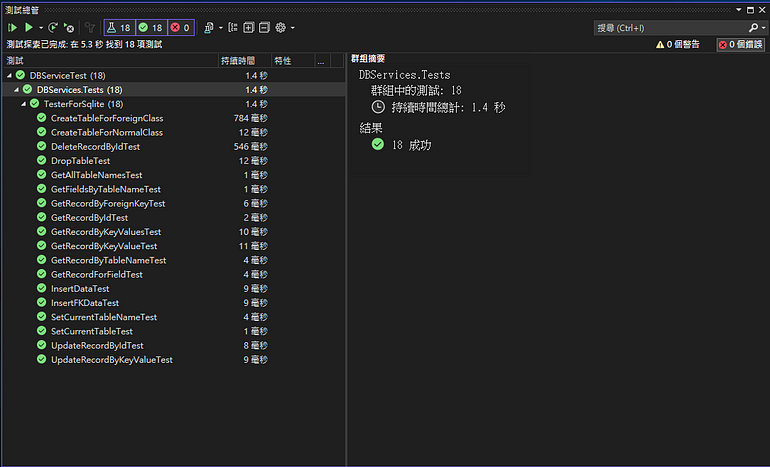The height and width of the screenshot is (467, 770).
Task: Toggle total tests filter showing 18
Action: [119, 28]
